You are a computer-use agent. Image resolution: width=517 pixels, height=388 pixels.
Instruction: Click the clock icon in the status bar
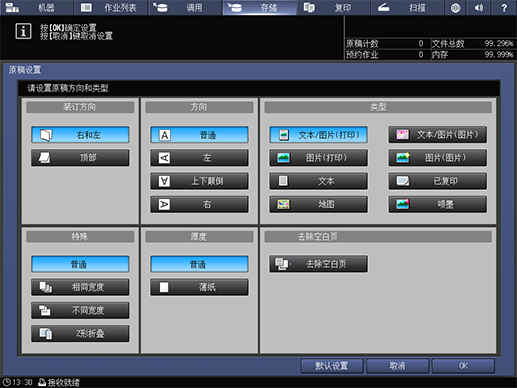coord(7,382)
